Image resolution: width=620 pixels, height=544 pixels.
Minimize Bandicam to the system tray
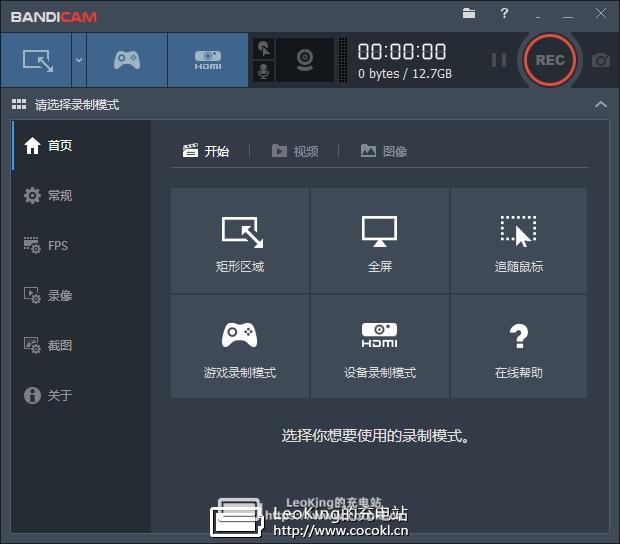tap(538, 16)
